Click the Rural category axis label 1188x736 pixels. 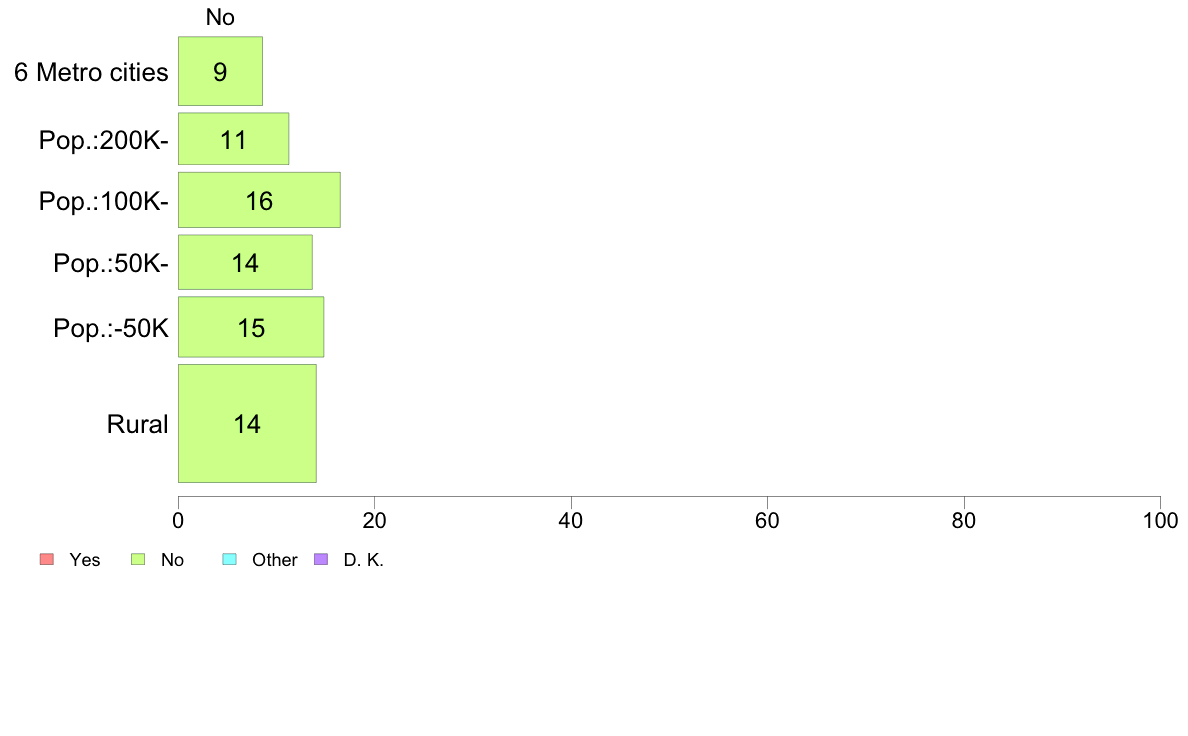click(137, 424)
